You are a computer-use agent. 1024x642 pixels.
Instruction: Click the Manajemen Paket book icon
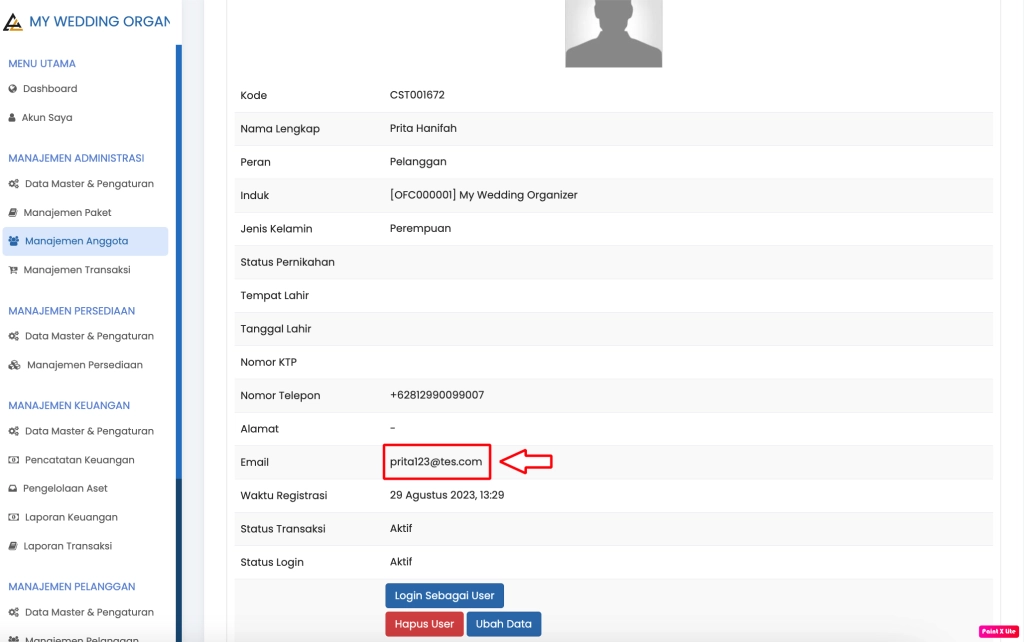click(15, 212)
